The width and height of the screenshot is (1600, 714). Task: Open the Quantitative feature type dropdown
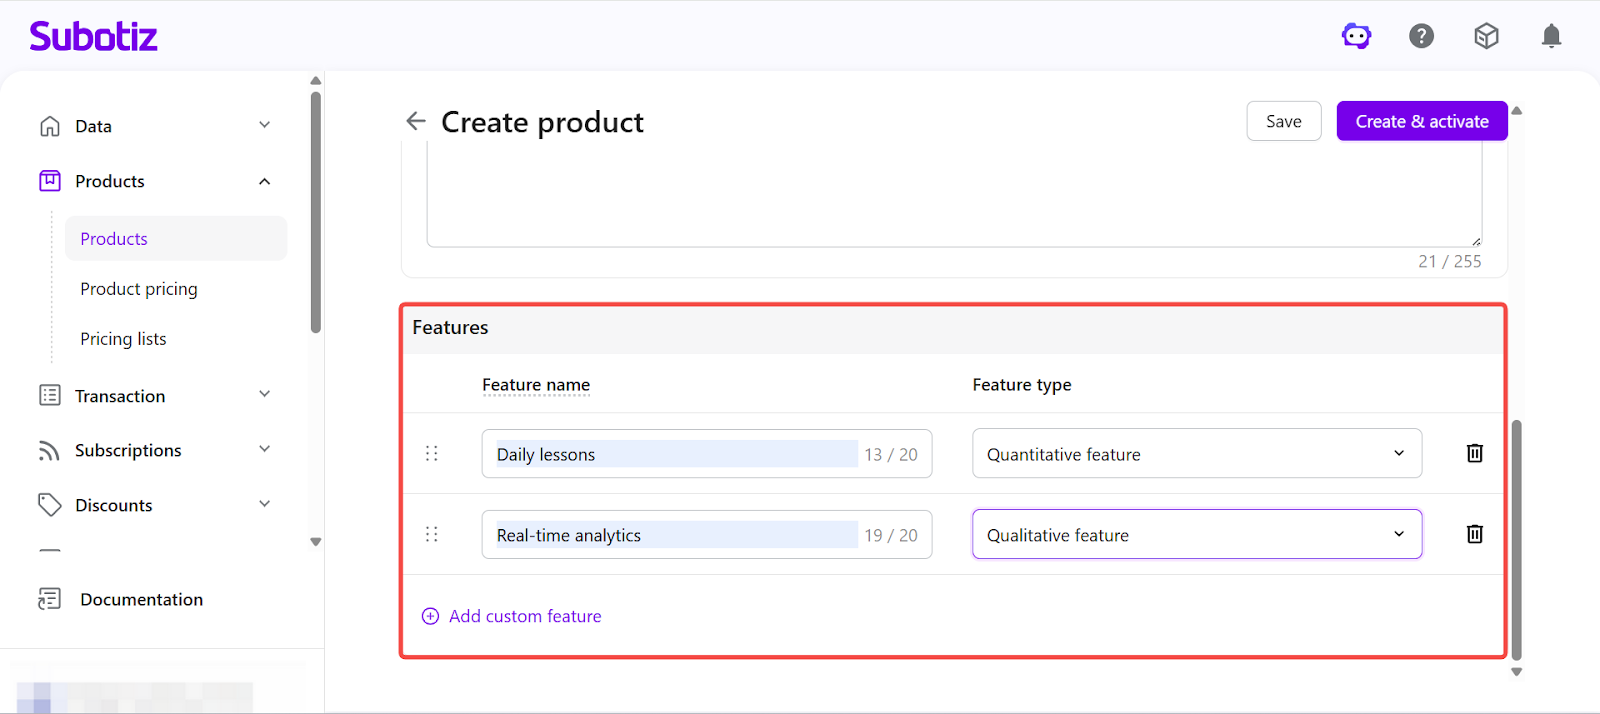tap(1196, 454)
